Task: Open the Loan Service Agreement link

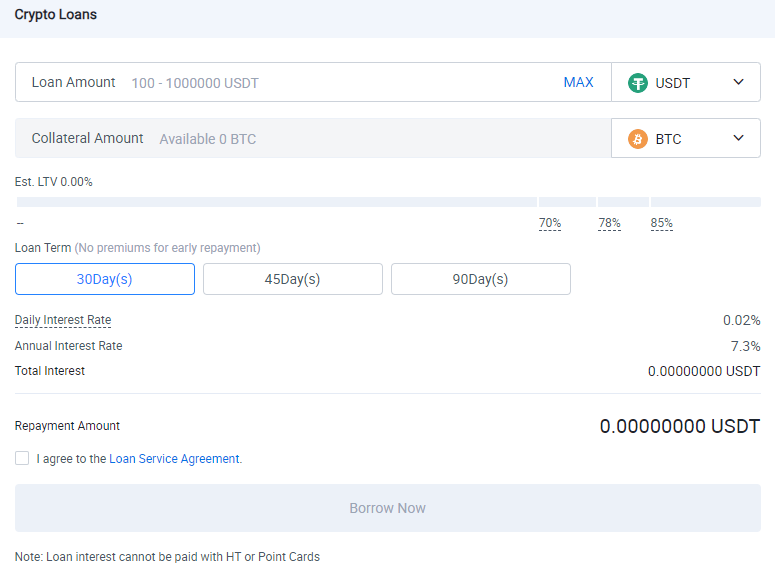Action: [x=174, y=459]
